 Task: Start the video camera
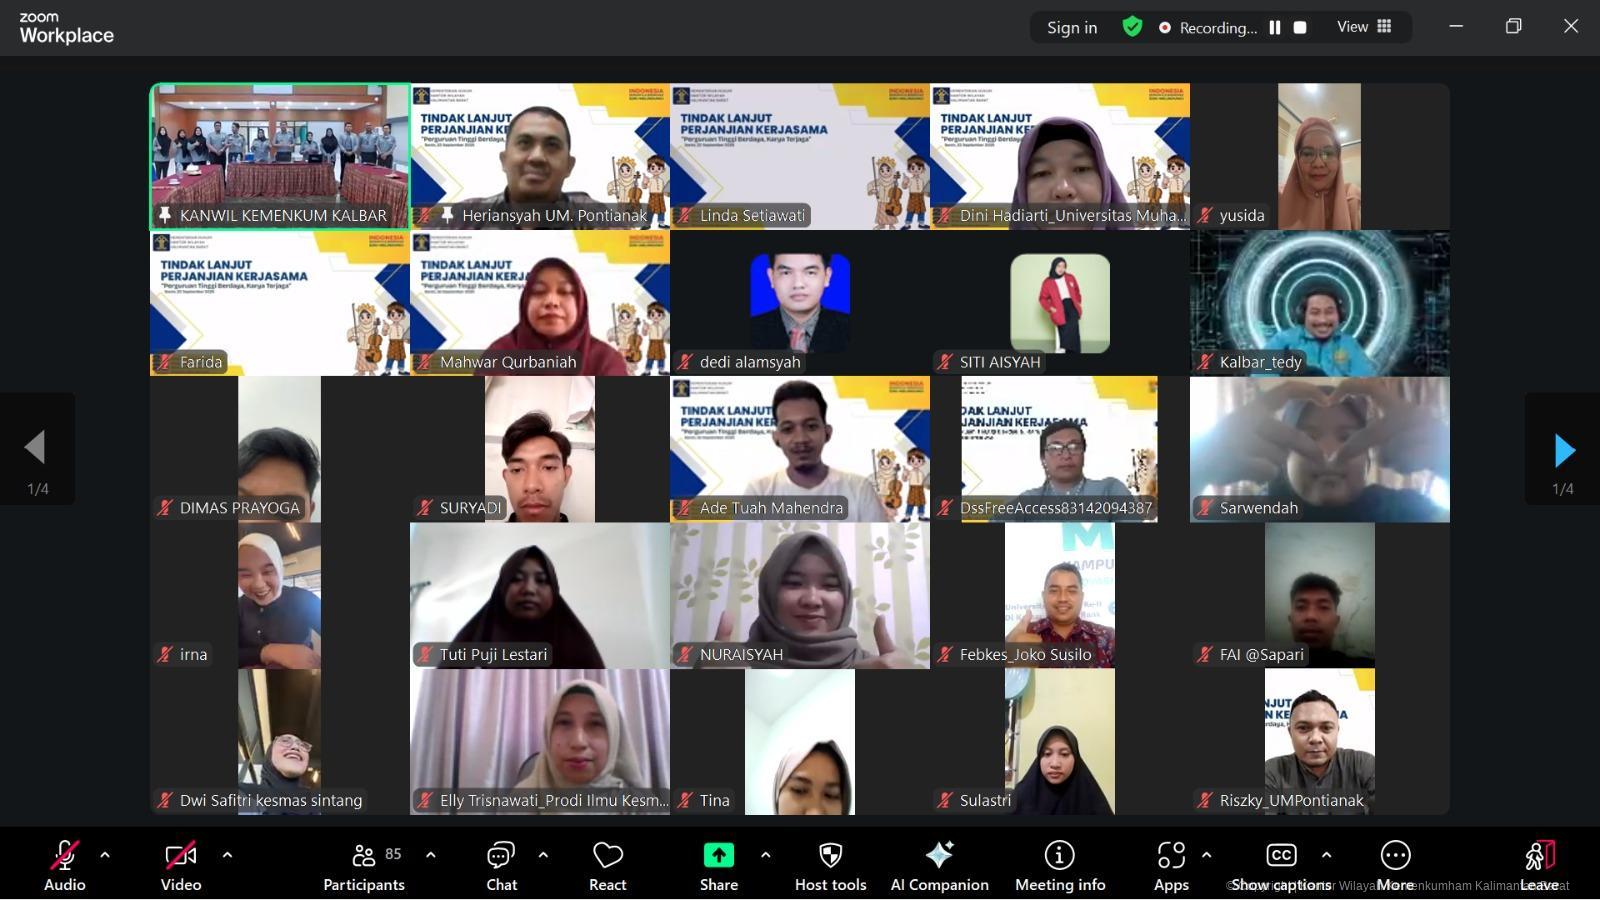tap(180, 862)
